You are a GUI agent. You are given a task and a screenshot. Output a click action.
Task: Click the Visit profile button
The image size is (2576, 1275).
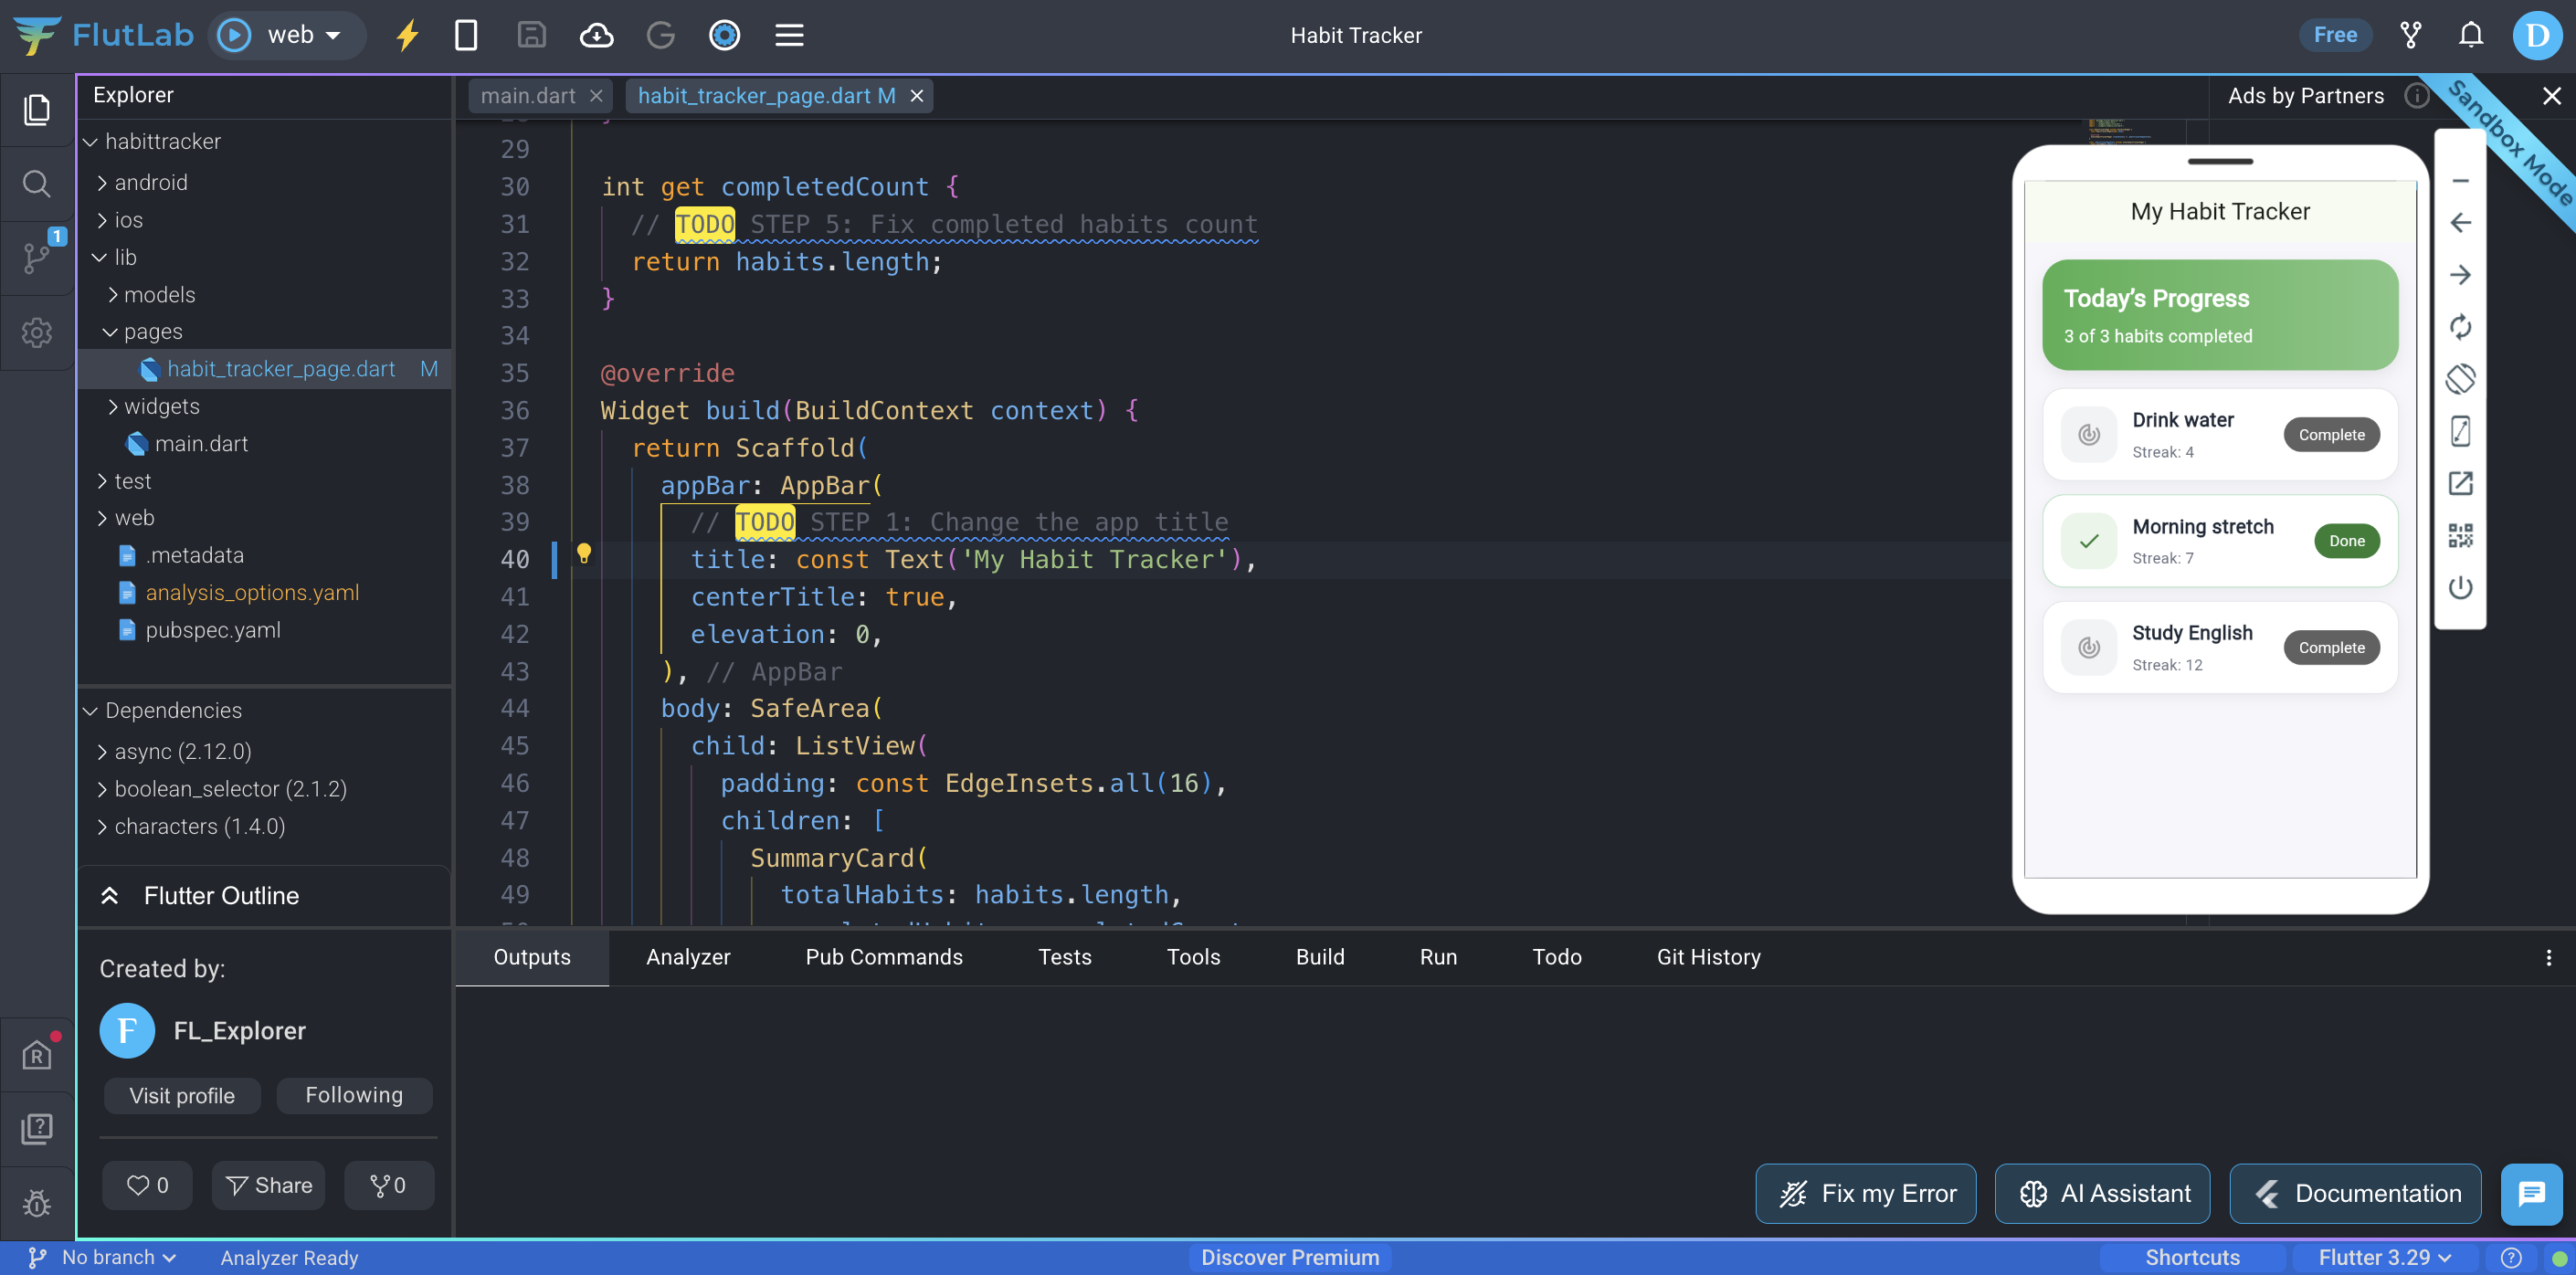(x=182, y=1095)
